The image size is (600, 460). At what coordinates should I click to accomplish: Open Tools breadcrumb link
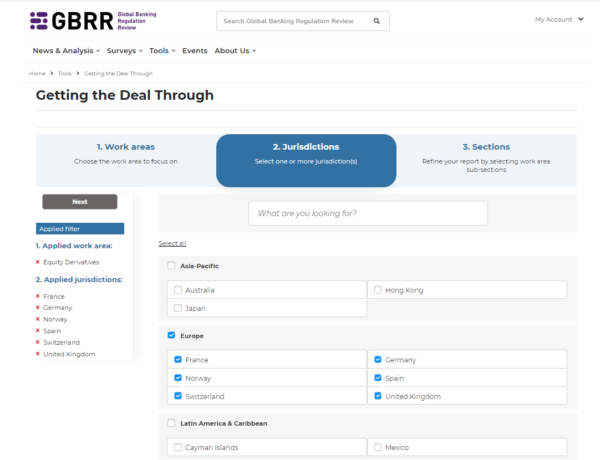[x=65, y=73]
